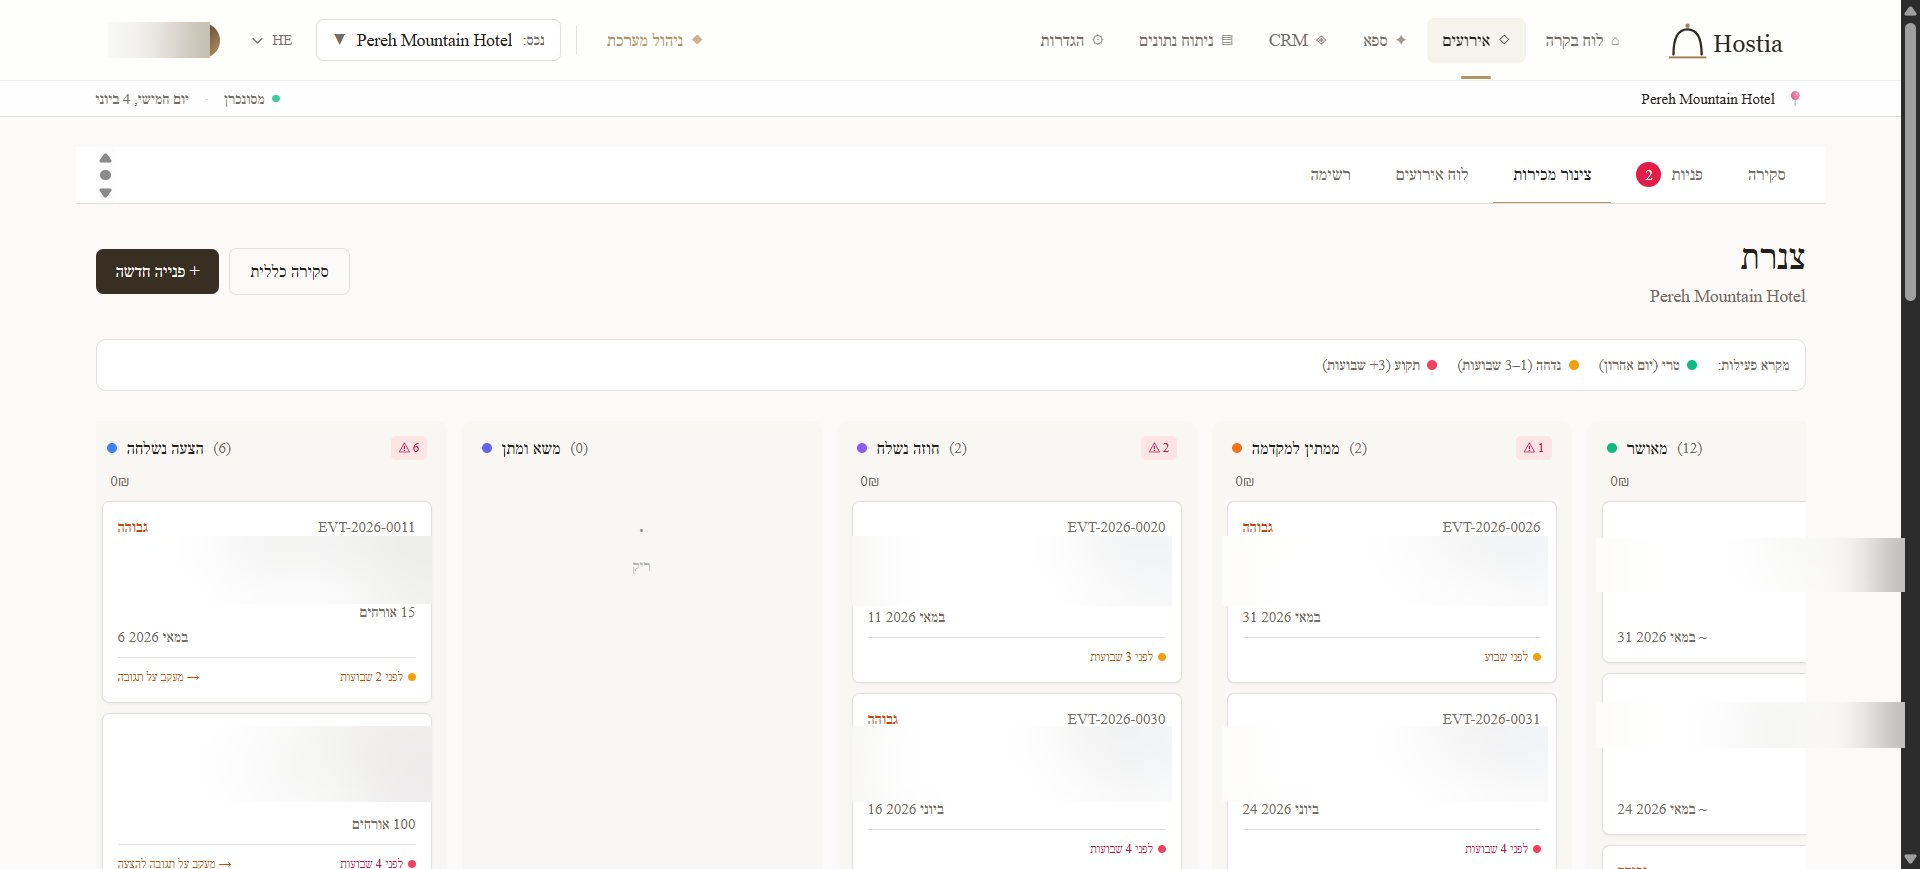Open the HE language dropdown
The height and width of the screenshot is (869, 1920).
click(272, 40)
